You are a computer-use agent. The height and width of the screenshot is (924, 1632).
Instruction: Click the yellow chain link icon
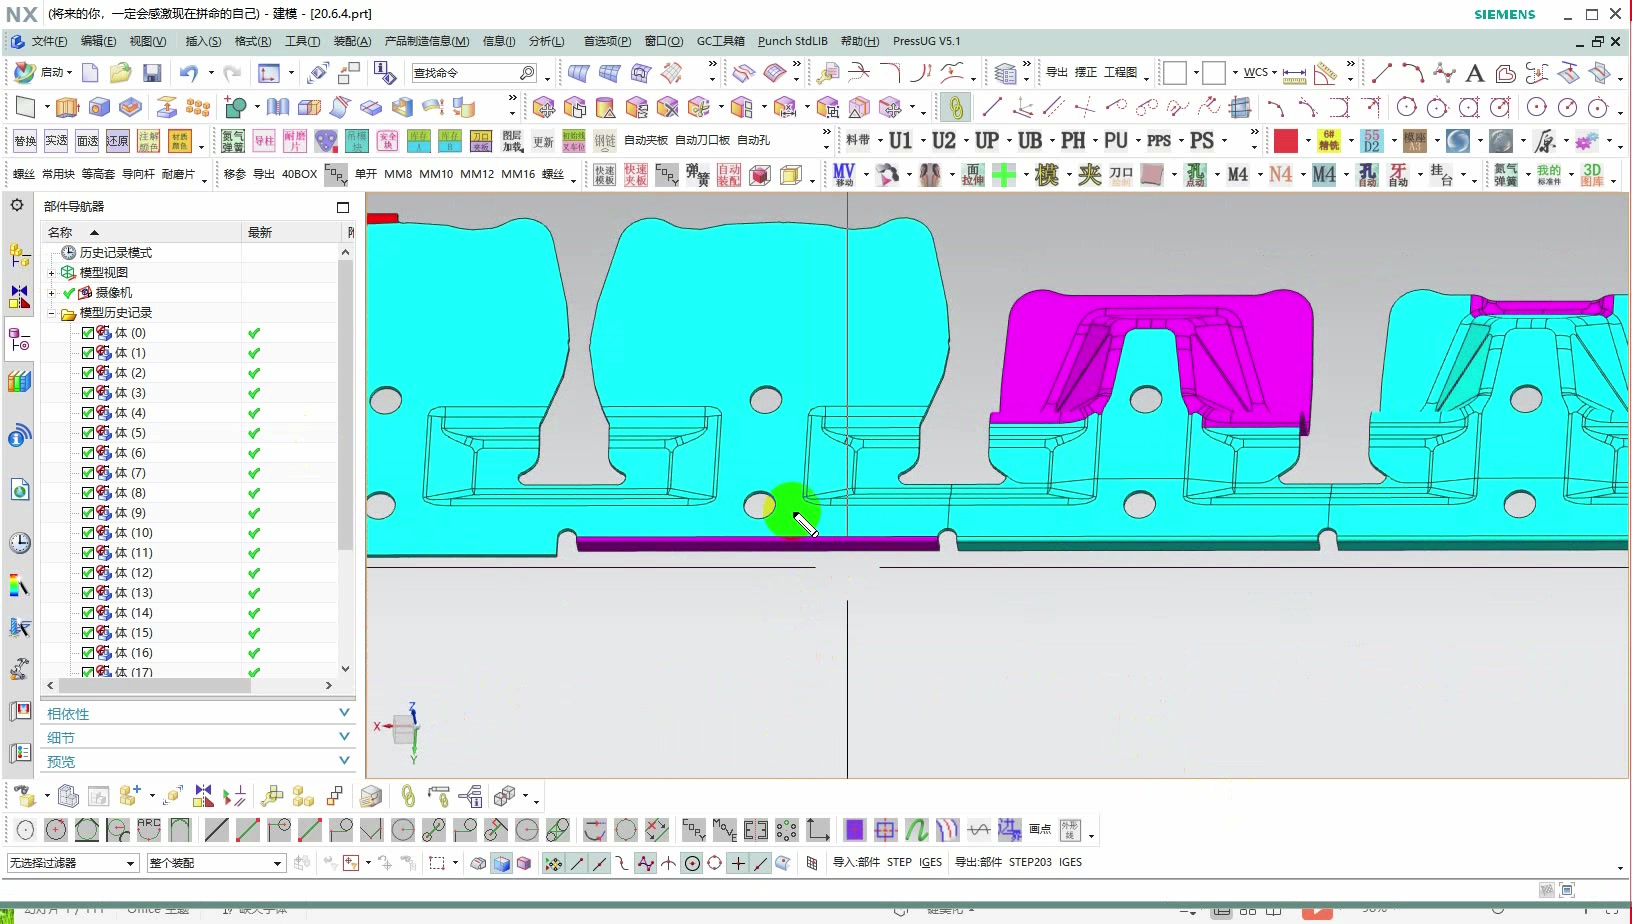pos(955,107)
